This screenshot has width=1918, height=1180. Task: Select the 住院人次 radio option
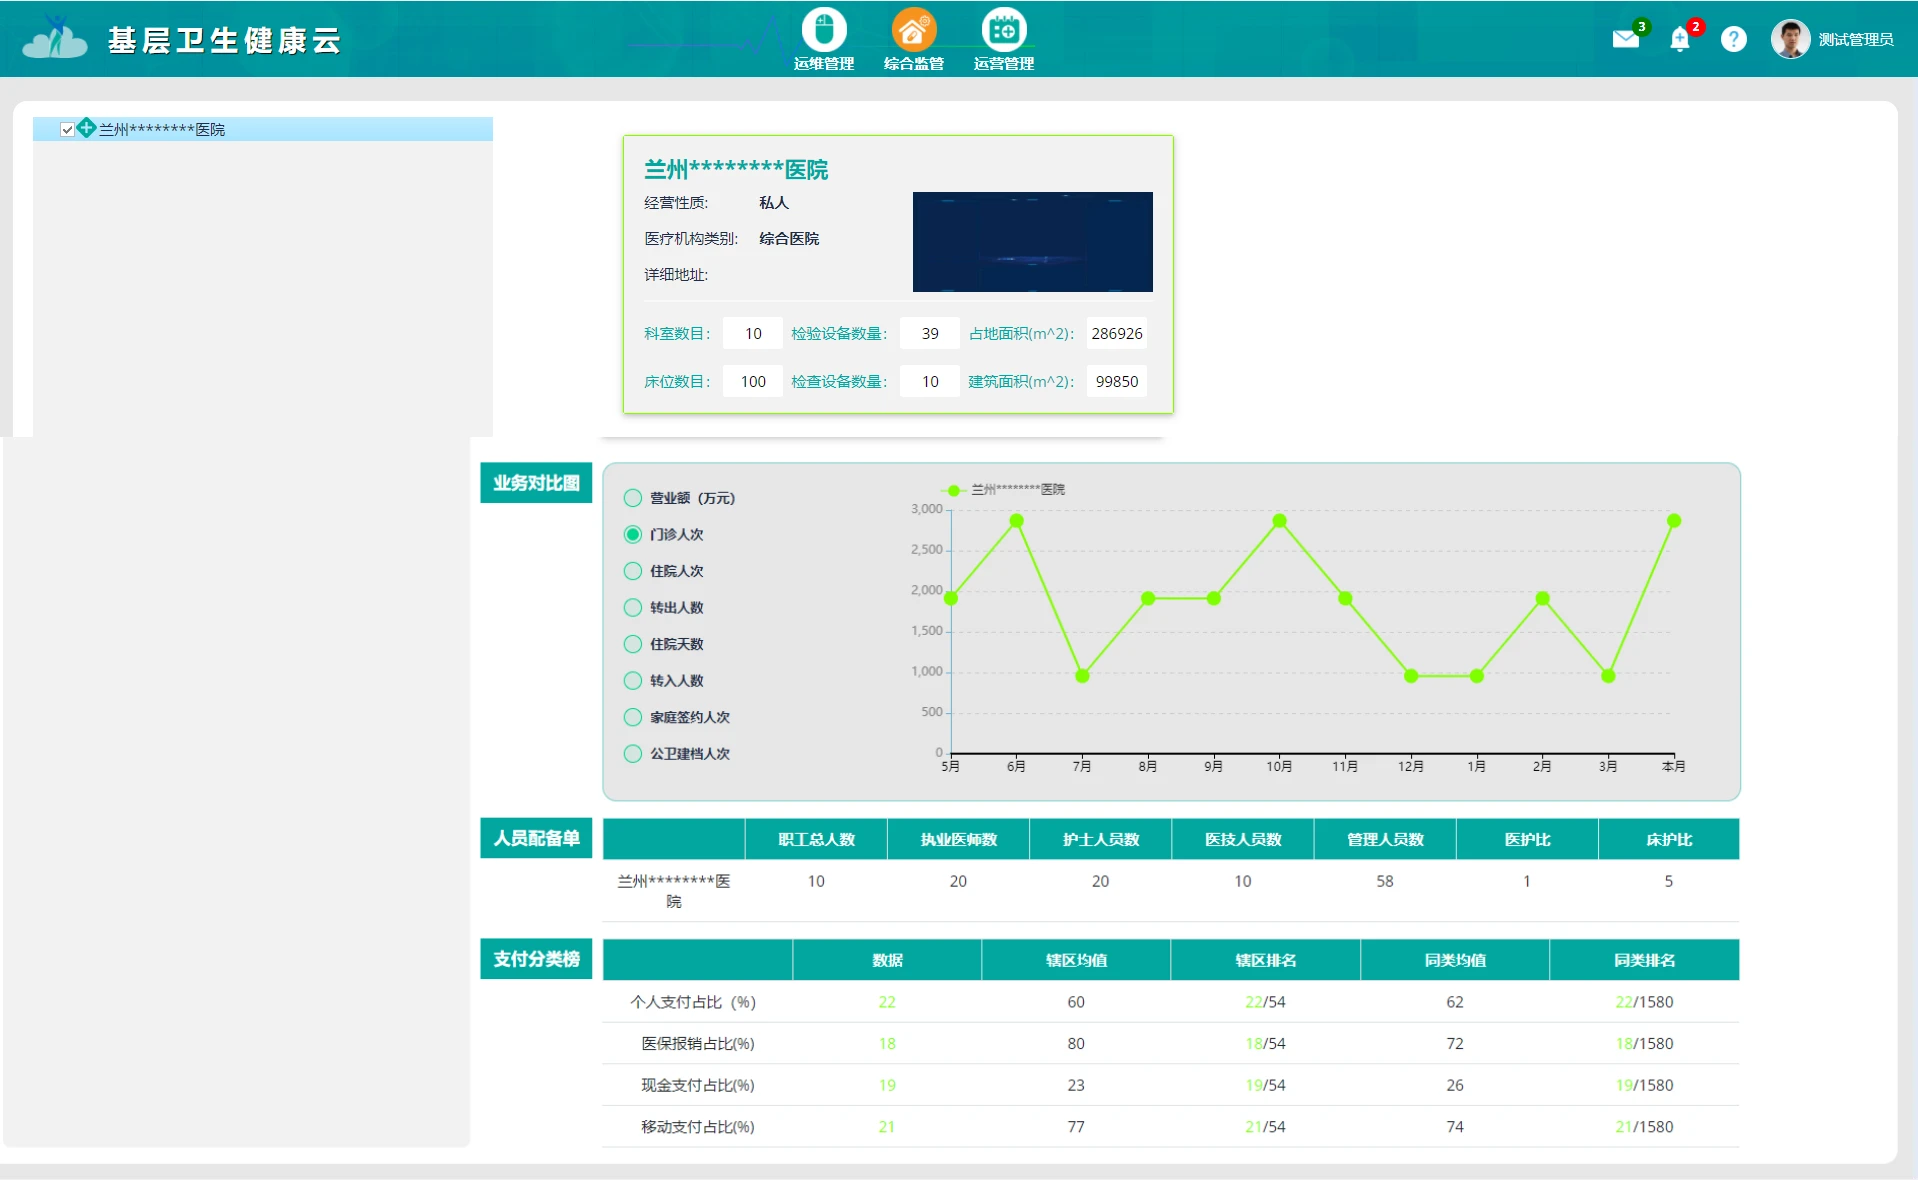pyautogui.click(x=633, y=571)
